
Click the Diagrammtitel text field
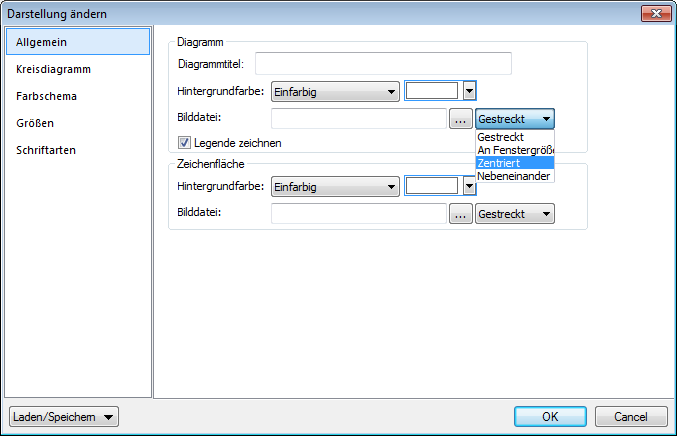point(383,64)
